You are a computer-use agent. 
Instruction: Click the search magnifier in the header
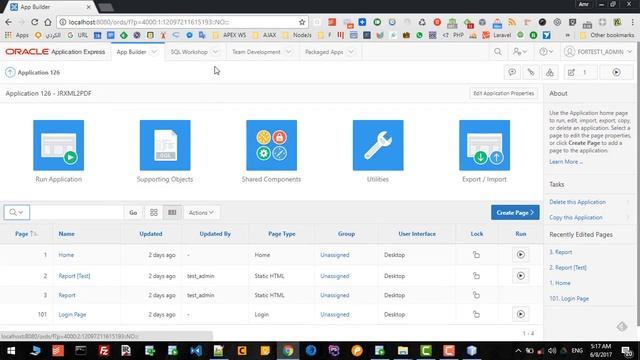[x=498, y=52]
